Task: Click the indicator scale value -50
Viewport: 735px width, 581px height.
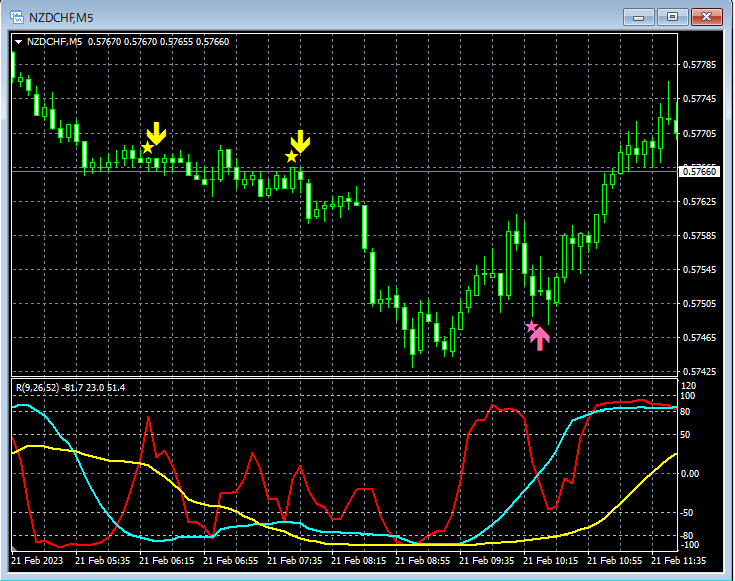Action: point(687,513)
